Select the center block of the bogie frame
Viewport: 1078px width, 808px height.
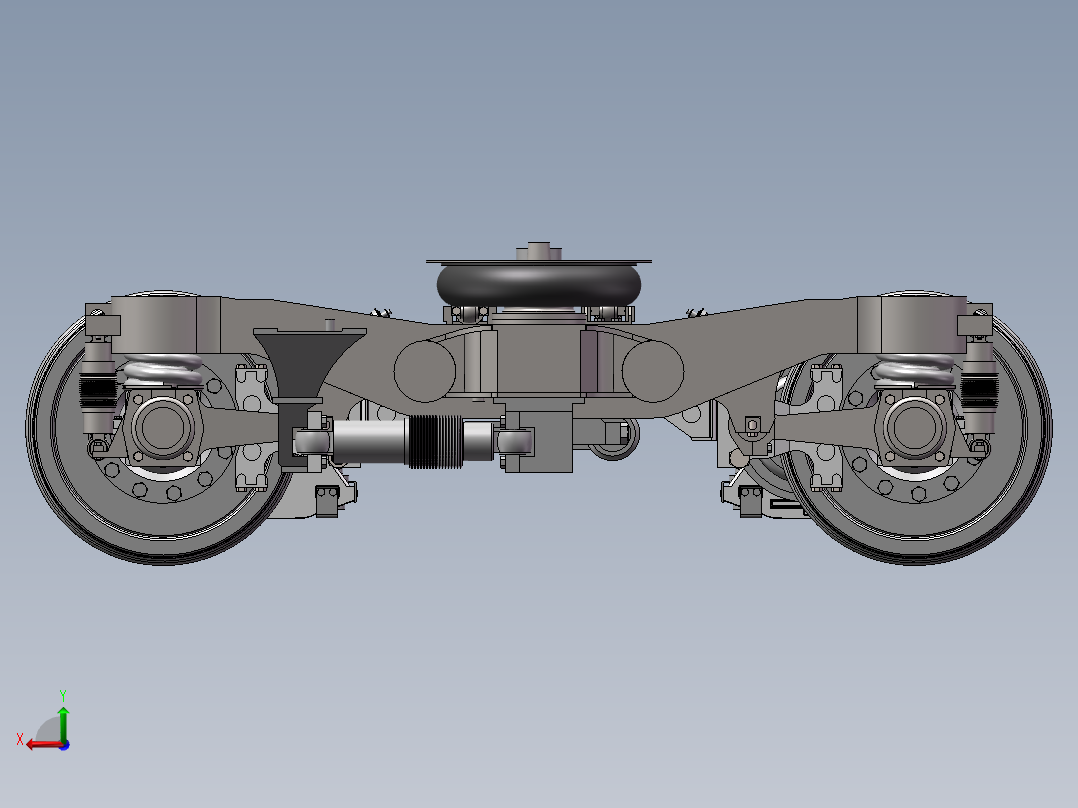pyautogui.click(x=538, y=360)
